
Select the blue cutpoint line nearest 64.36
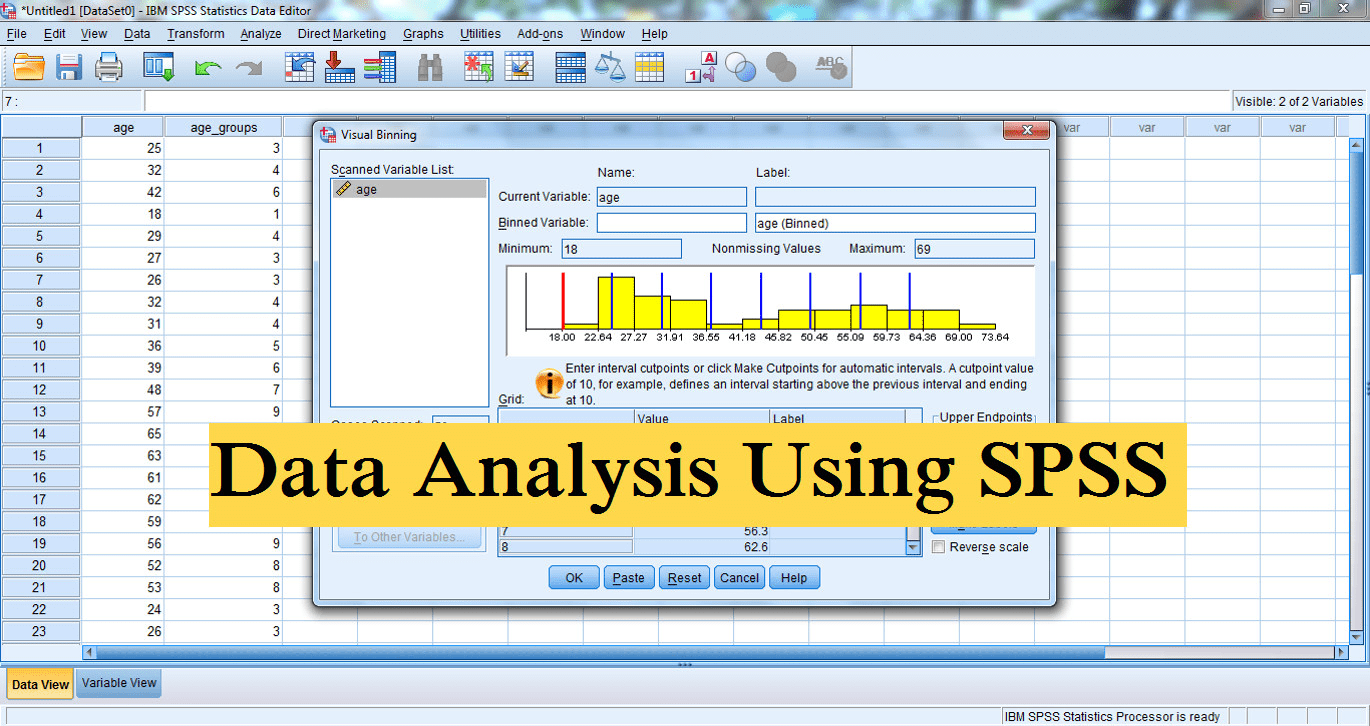coord(909,300)
